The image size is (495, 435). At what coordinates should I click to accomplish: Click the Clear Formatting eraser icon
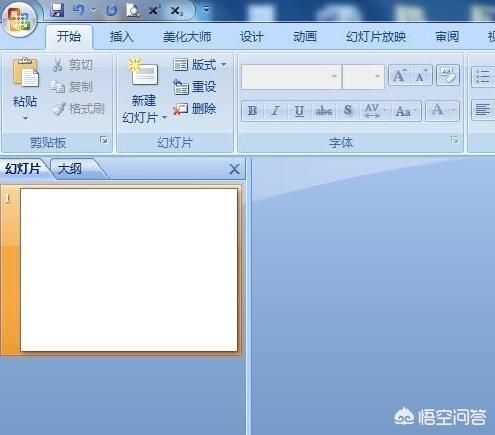(448, 75)
